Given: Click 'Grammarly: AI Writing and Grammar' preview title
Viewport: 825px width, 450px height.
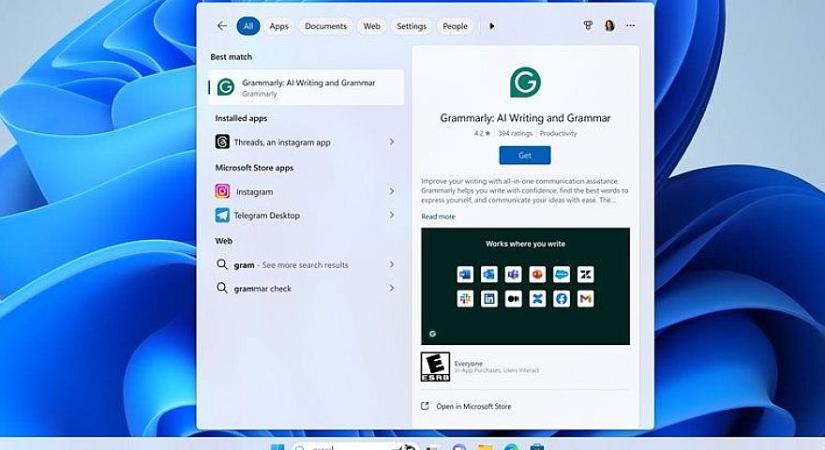Looking at the screenshot, I should point(525,118).
